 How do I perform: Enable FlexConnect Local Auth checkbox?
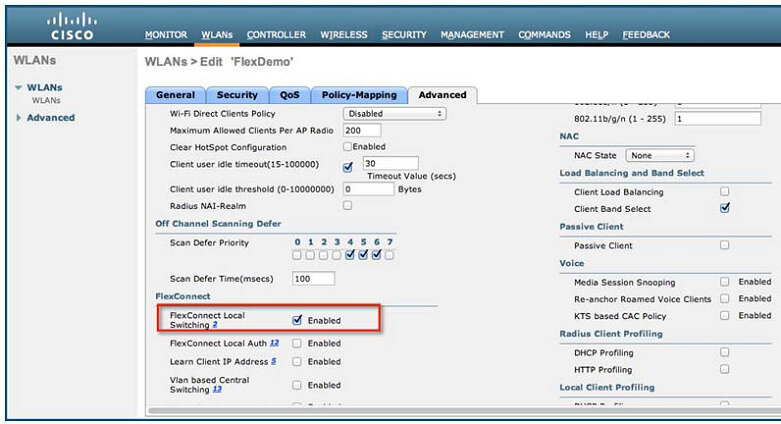297,343
